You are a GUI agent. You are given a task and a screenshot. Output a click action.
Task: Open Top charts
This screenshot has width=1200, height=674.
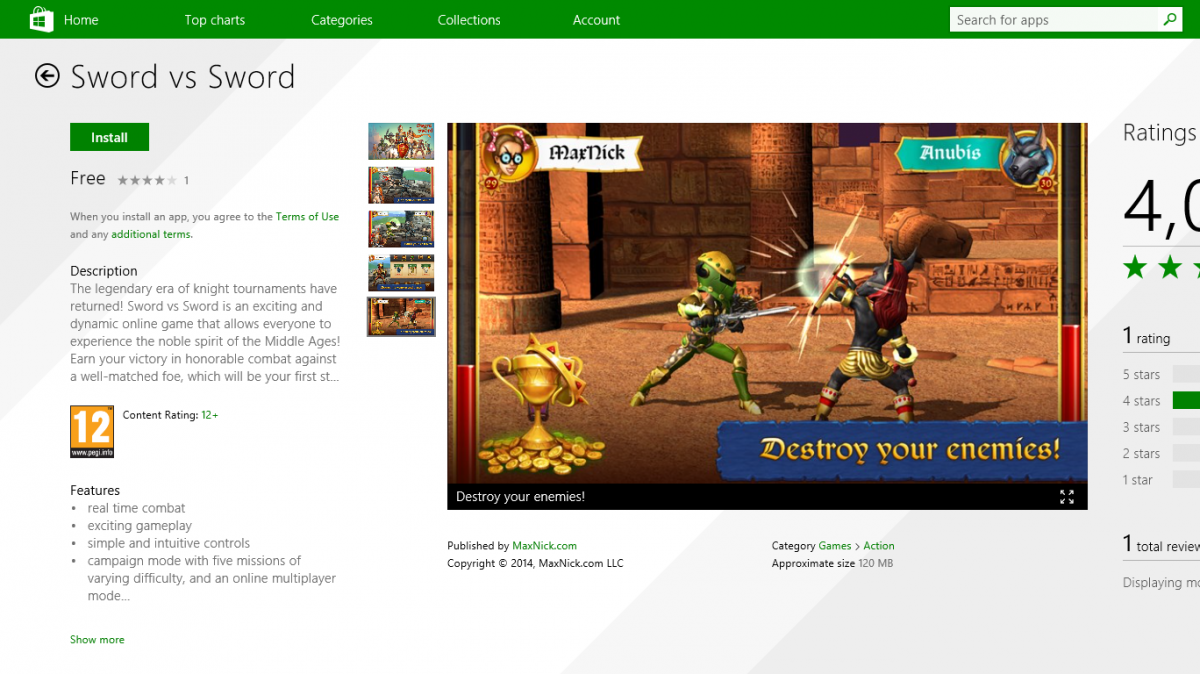pyautogui.click(x=214, y=20)
